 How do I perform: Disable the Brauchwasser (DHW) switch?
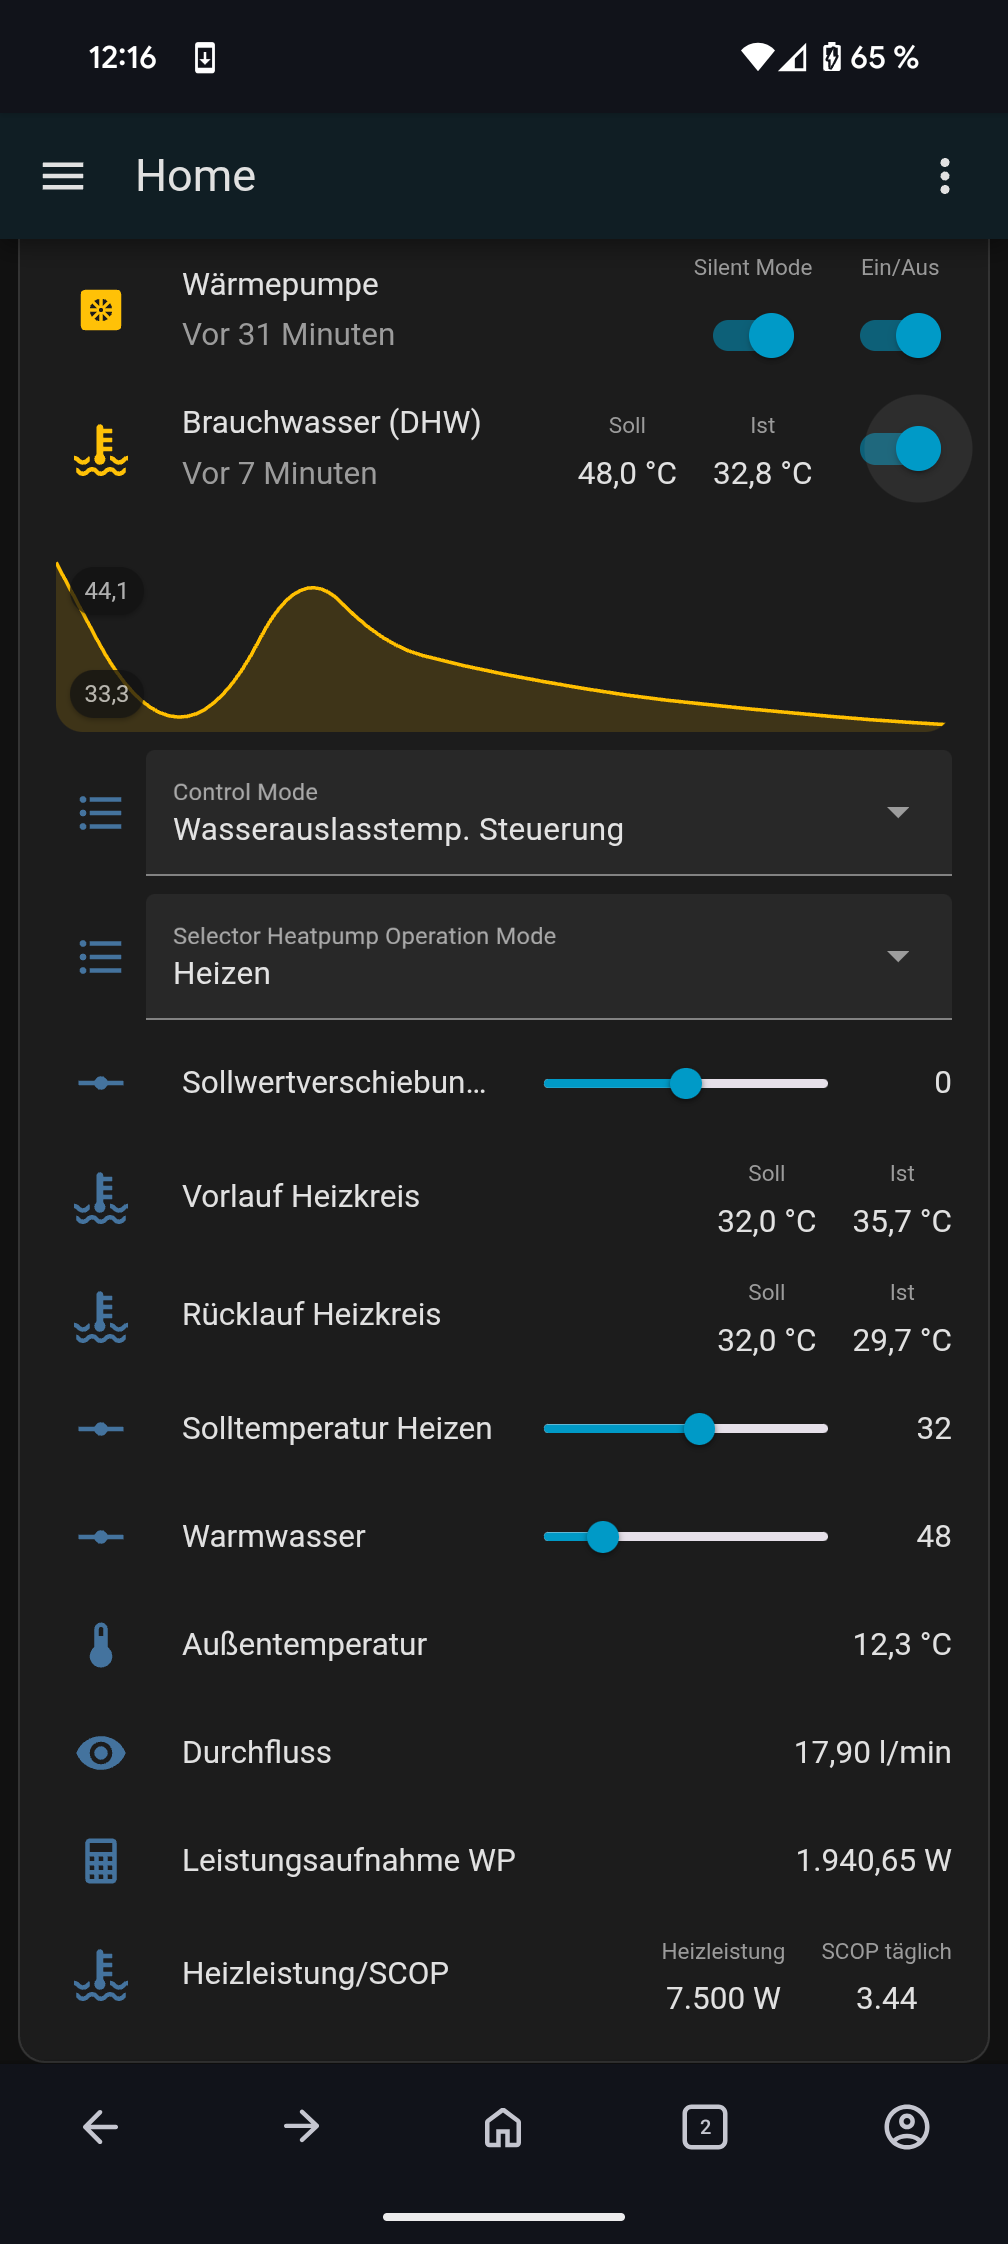tap(900, 449)
